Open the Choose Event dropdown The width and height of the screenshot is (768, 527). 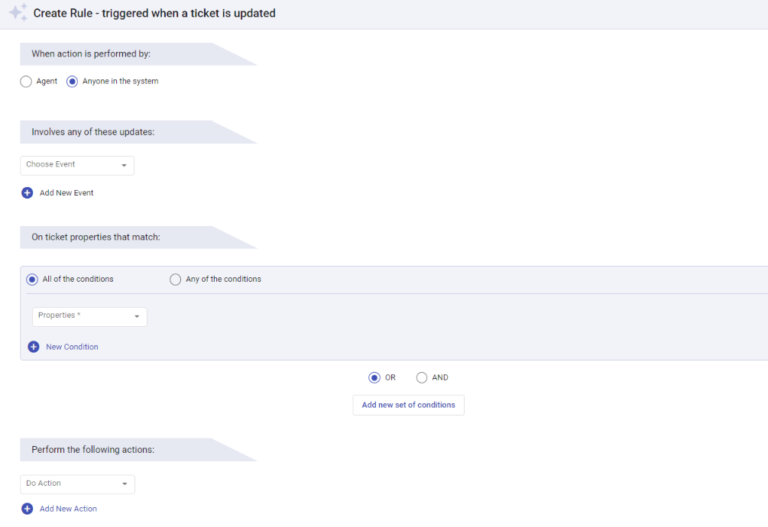(x=77, y=165)
